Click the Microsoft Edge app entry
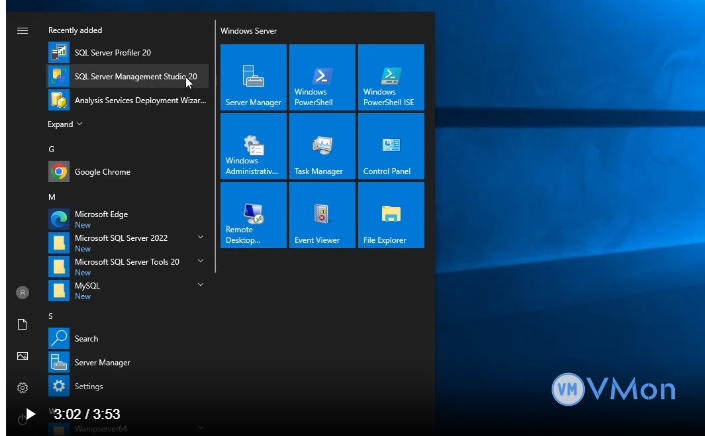Viewport: 705px width, 436px height. click(100, 215)
